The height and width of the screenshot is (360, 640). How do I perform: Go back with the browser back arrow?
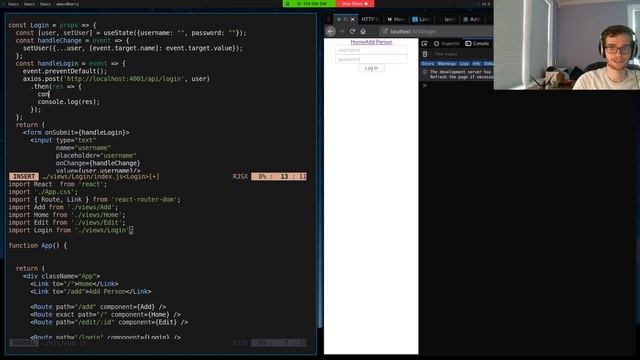pyautogui.click(x=330, y=31)
